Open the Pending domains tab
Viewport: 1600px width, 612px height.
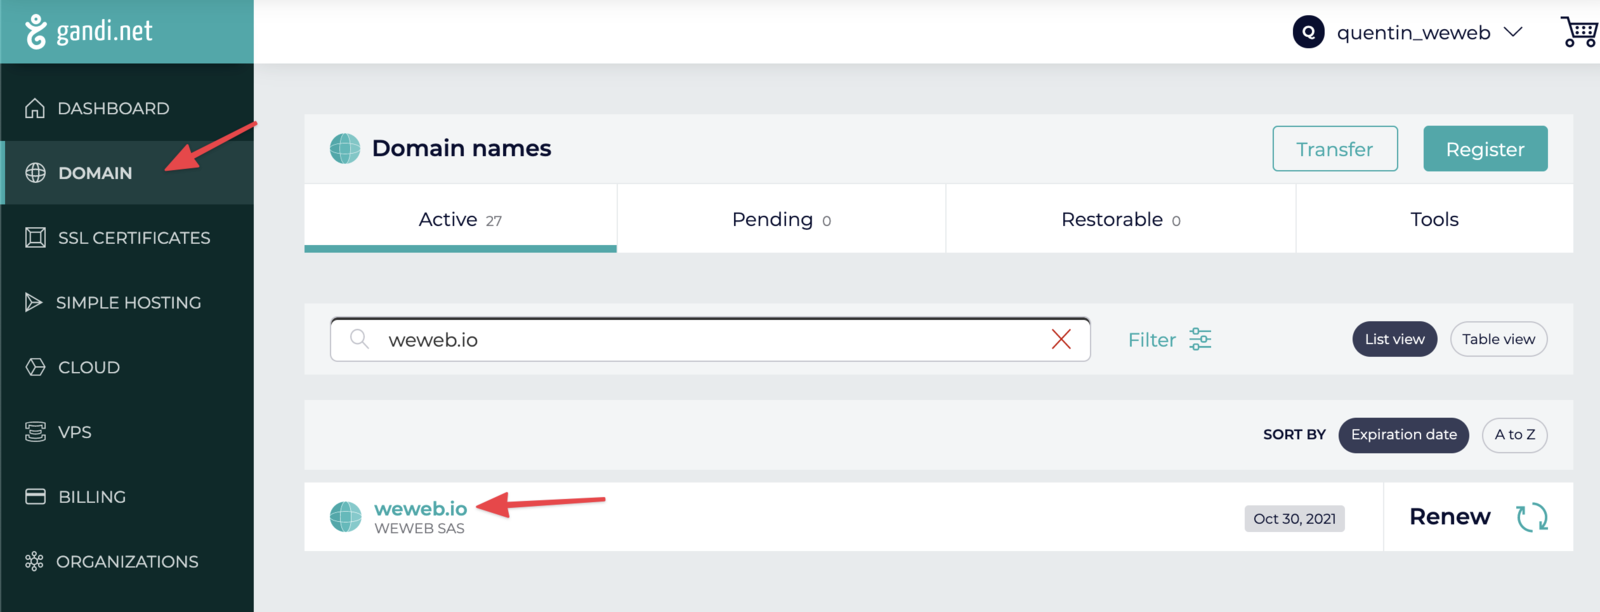click(x=781, y=220)
